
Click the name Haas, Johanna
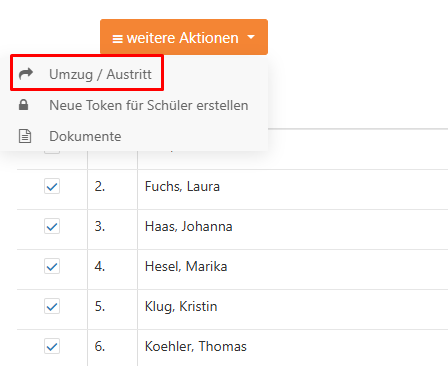[x=189, y=226]
